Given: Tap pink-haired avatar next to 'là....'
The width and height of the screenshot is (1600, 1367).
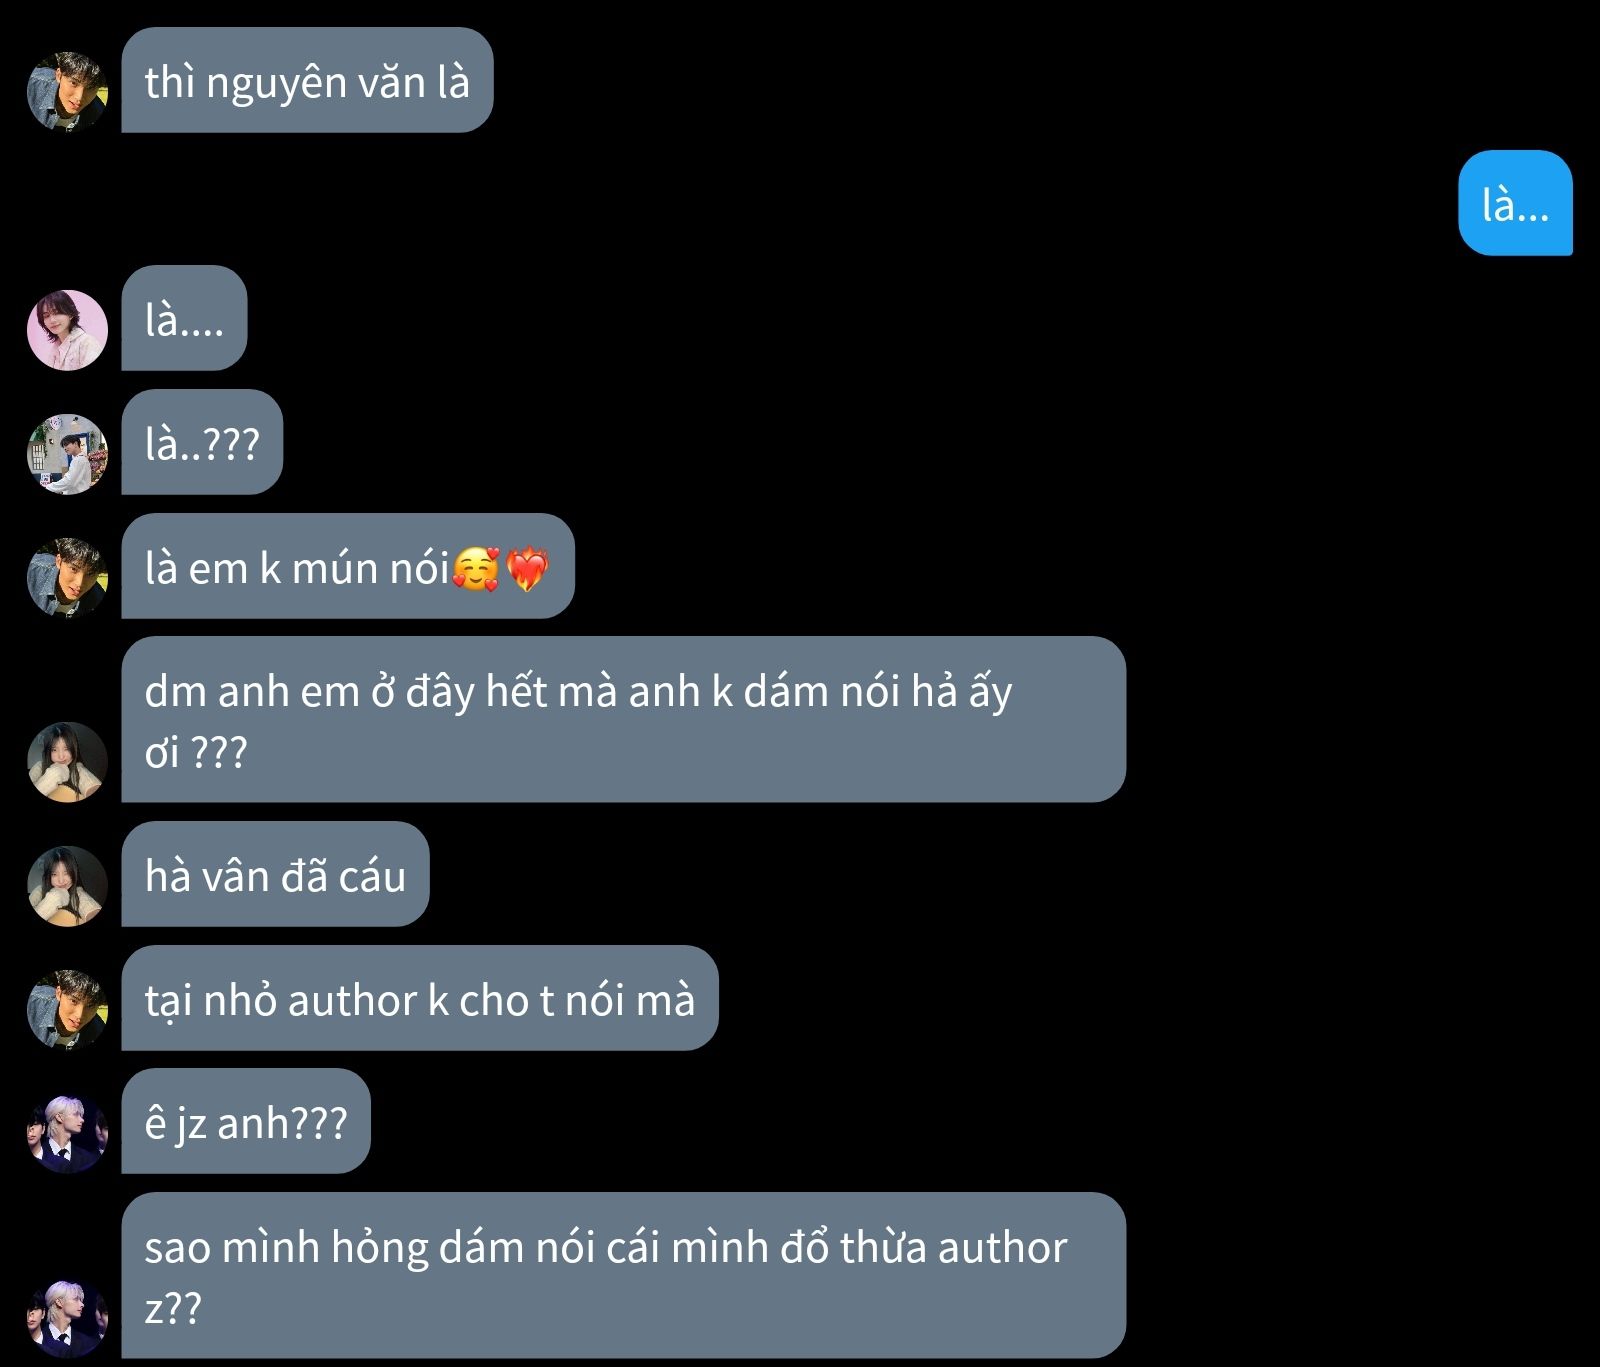Looking at the screenshot, I should tap(67, 330).
